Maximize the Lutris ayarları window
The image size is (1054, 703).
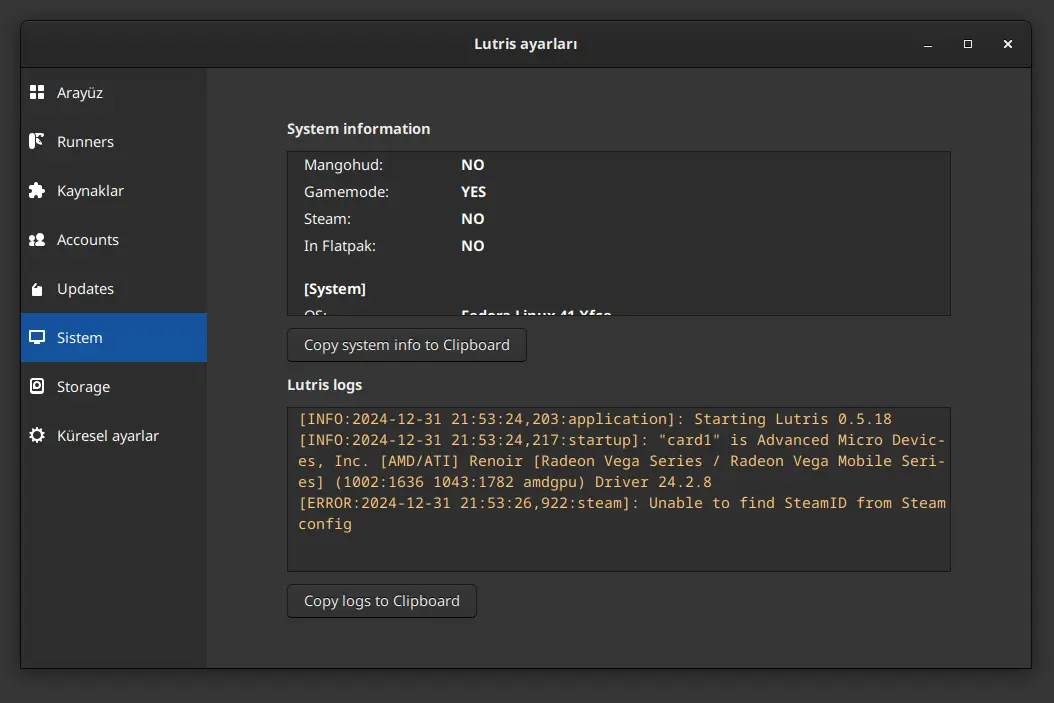pos(968,44)
